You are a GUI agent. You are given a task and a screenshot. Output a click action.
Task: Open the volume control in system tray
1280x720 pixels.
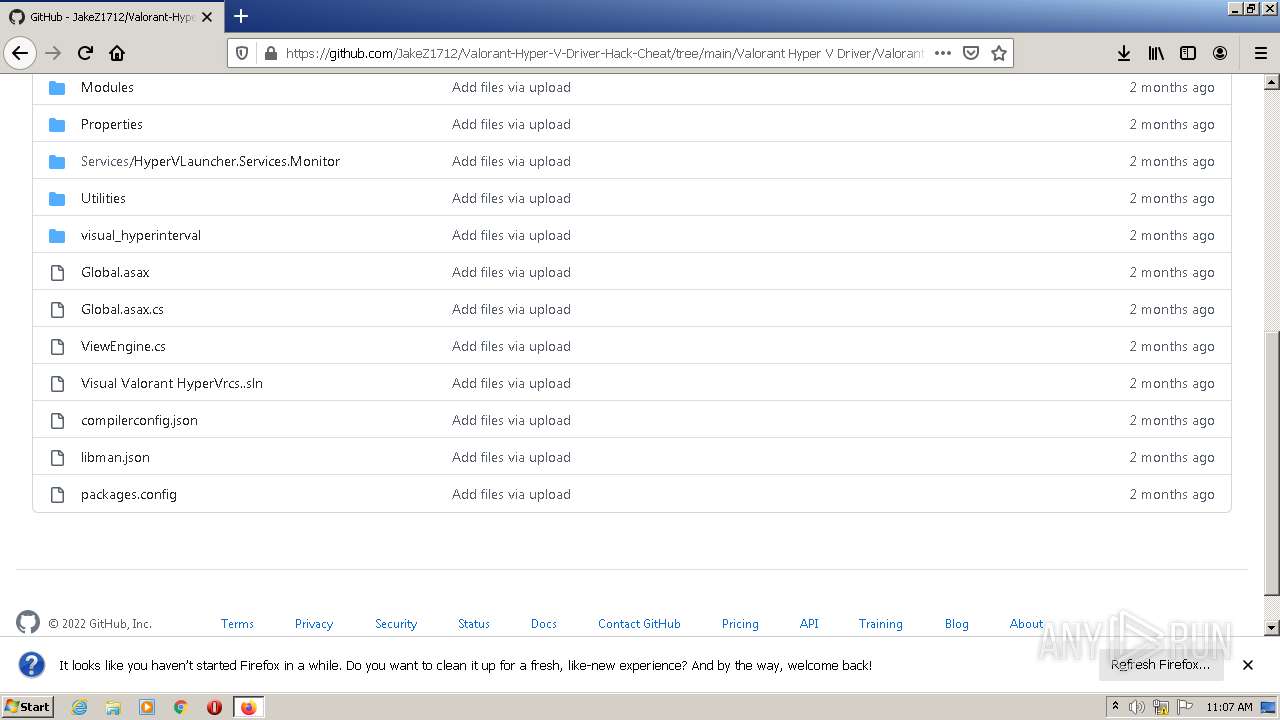coord(1137,707)
